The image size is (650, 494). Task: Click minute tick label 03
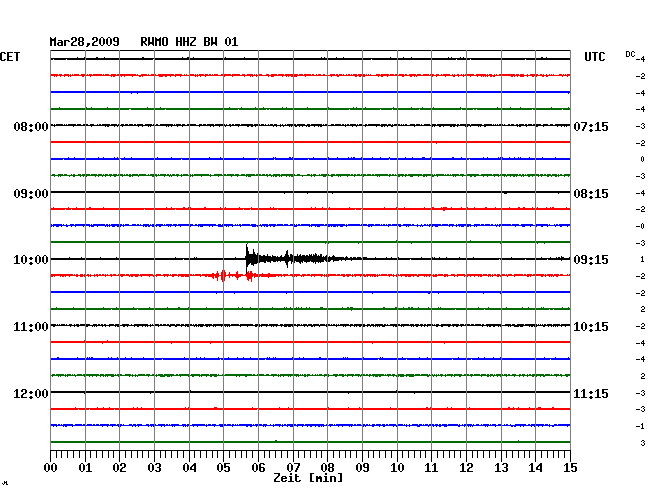pos(154,468)
